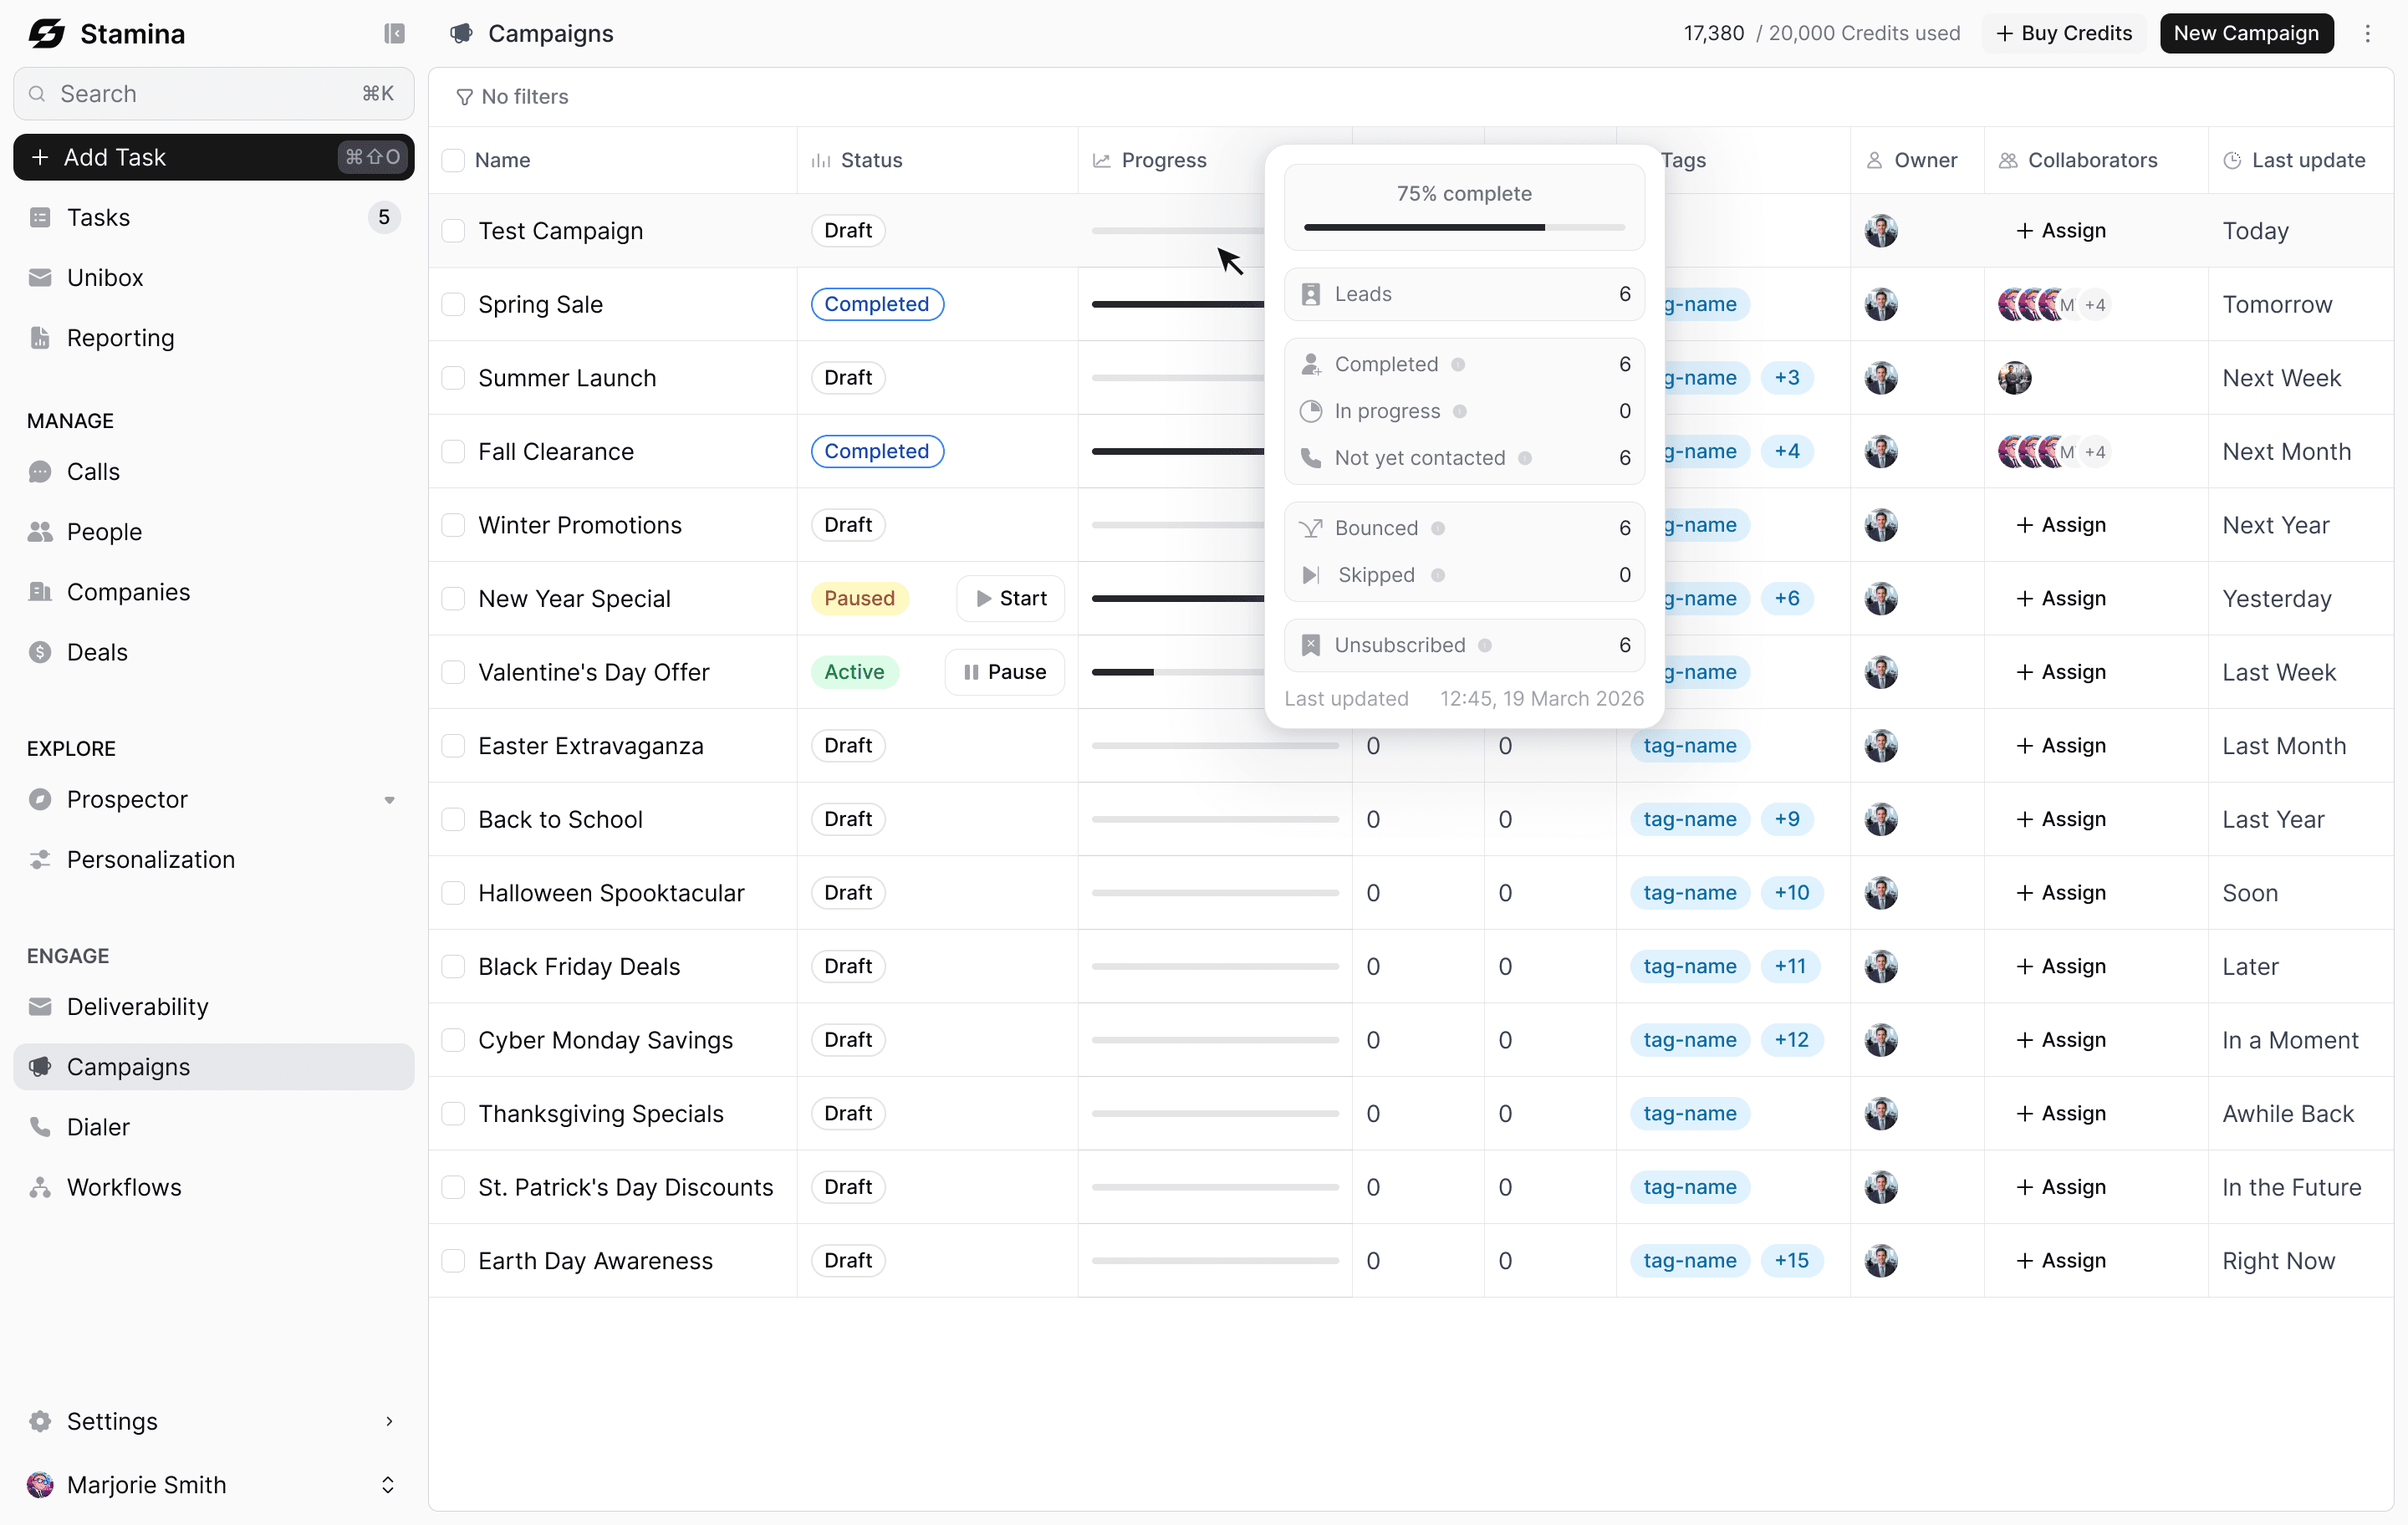Toggle the select-all checkbox in header
The height and width of the screenshot is (1525, 2408).
[x=453, y=160]
